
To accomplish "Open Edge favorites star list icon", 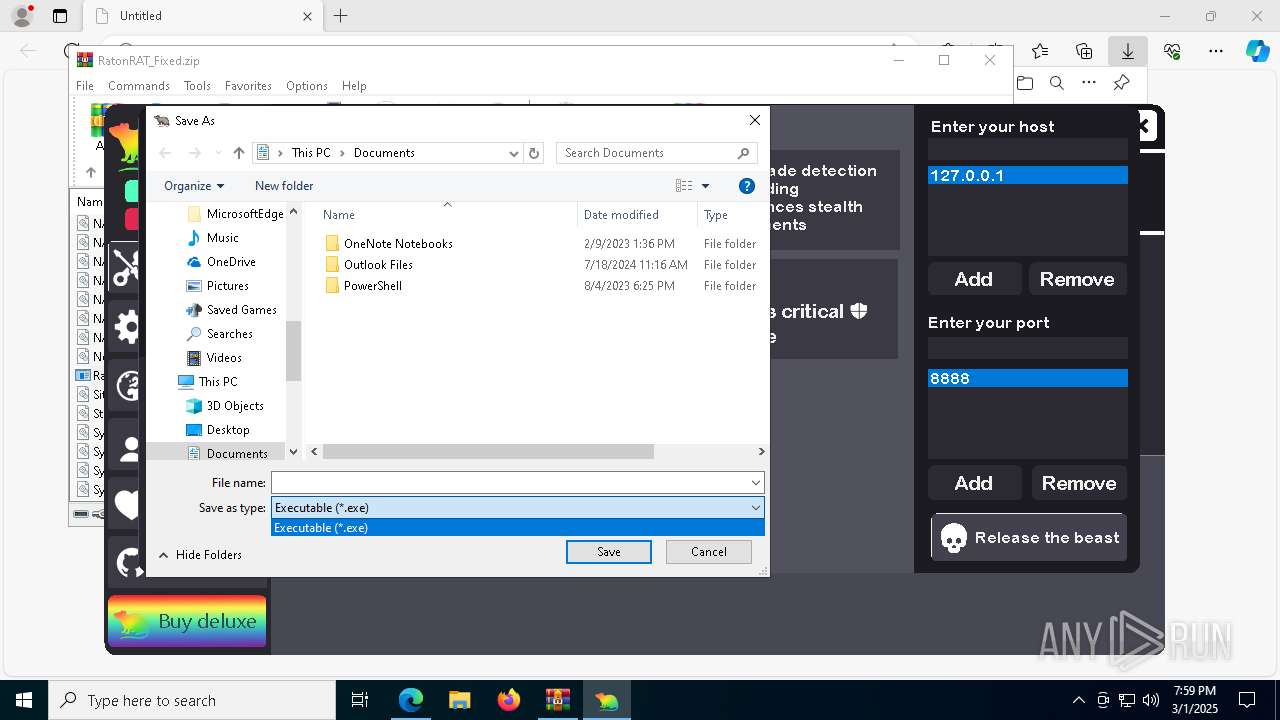I will (x=1040, y=51).
